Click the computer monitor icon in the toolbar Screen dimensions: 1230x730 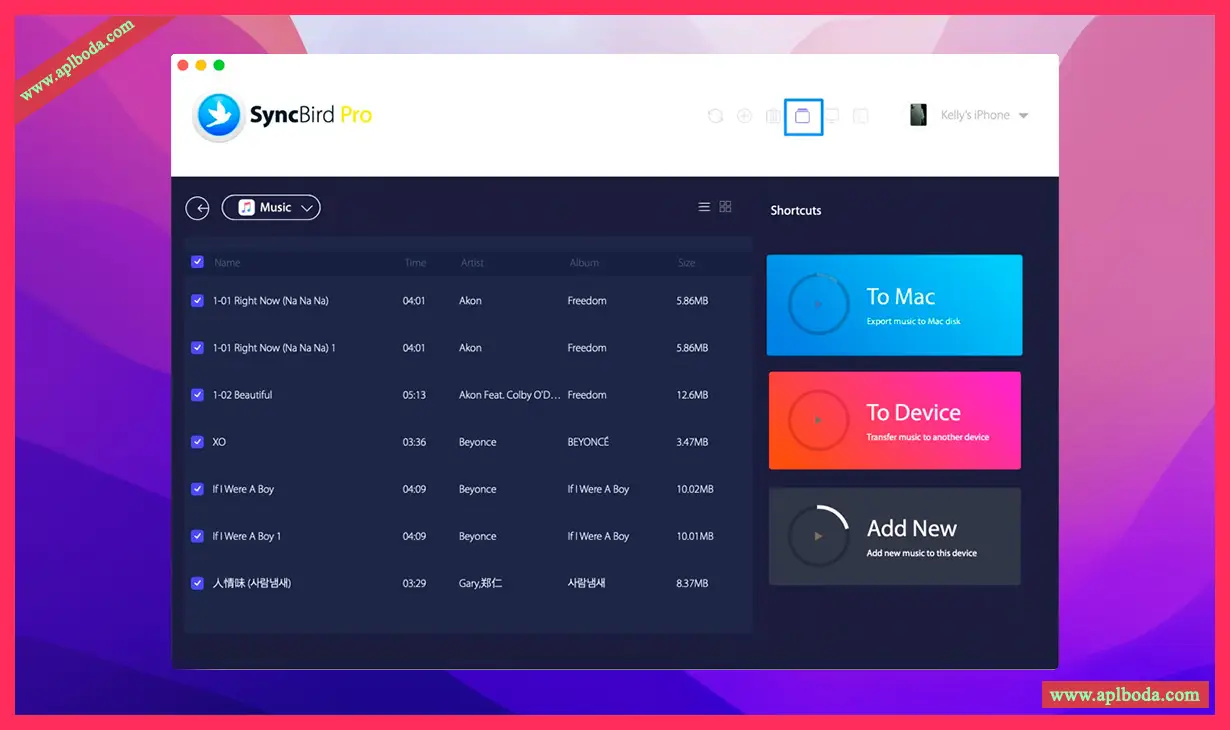coord(831,116)
